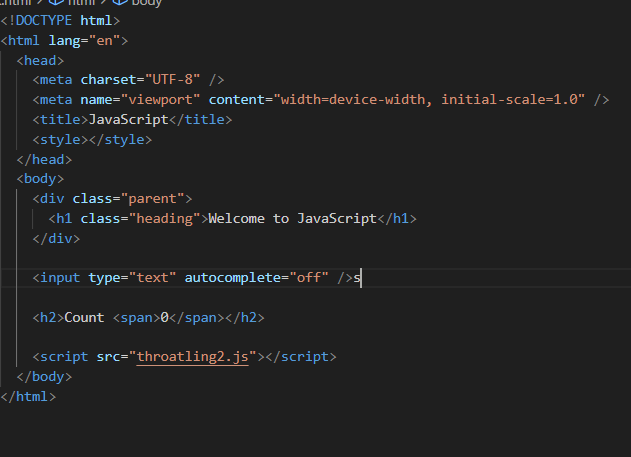Click the charset attribute name

(108, 80)
